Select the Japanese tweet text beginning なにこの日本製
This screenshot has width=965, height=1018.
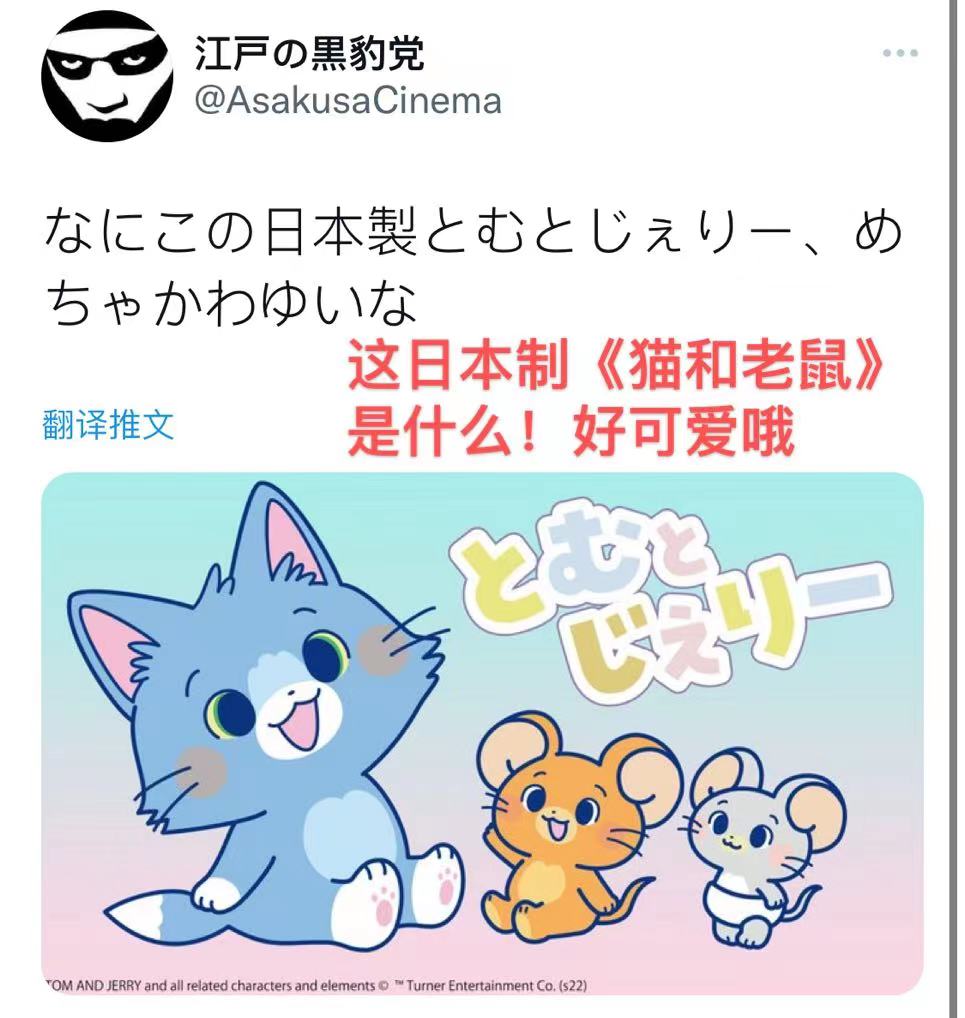pos(473,267)
